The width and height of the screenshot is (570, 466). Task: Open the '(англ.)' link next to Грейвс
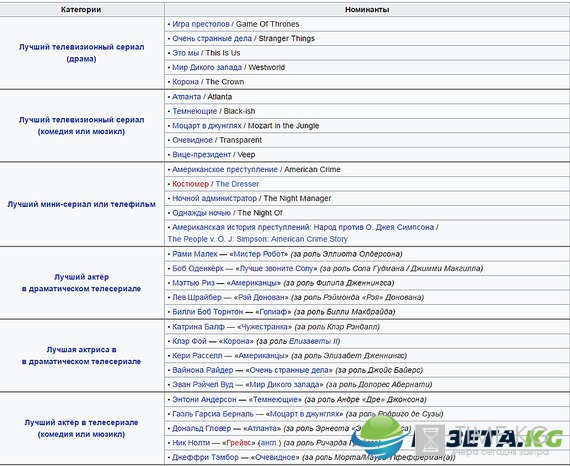(x=269, y=443)
